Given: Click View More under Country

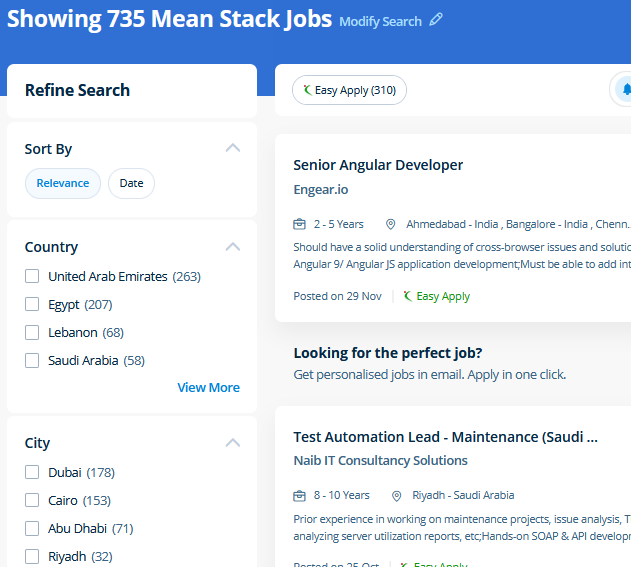Looking at the screenshot, I should [208, 387].
